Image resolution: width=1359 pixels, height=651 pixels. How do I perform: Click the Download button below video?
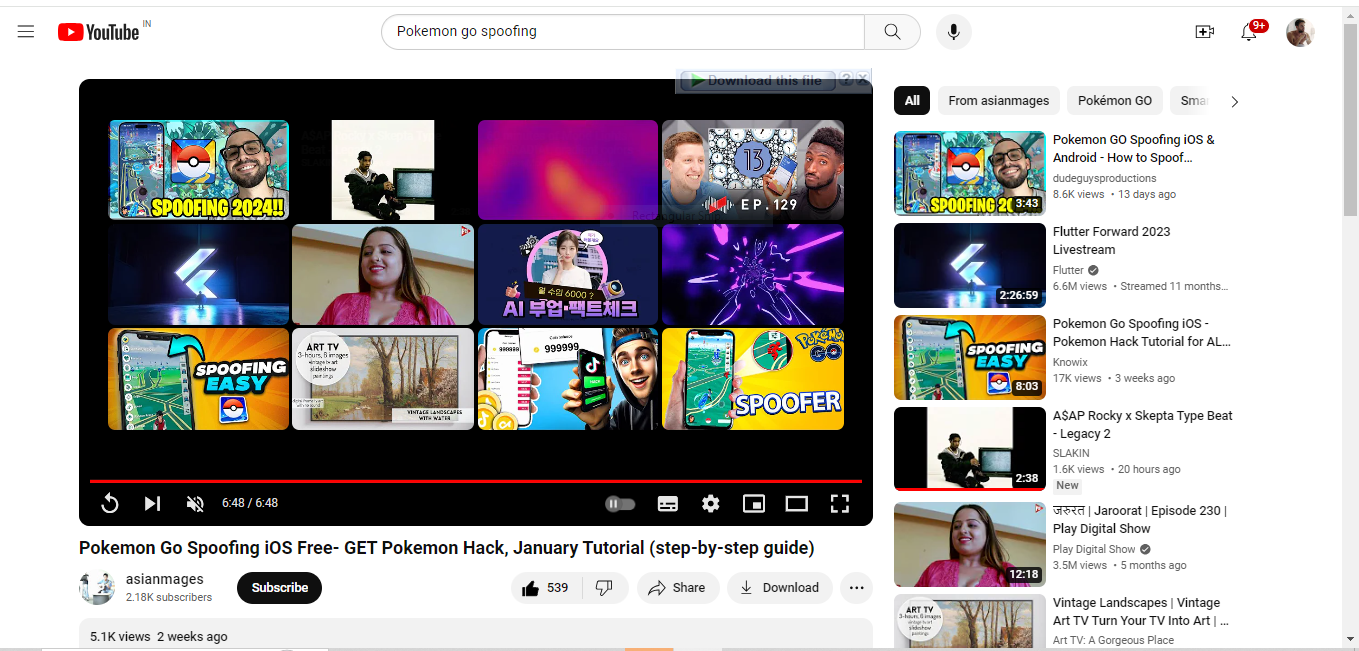[x=780, y=588]
